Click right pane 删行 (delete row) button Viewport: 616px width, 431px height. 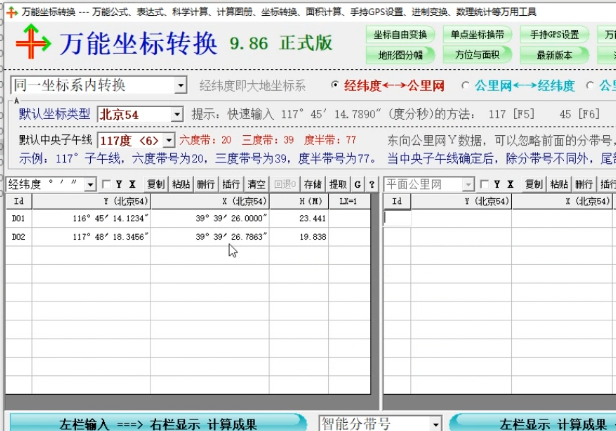coord(584,184)
